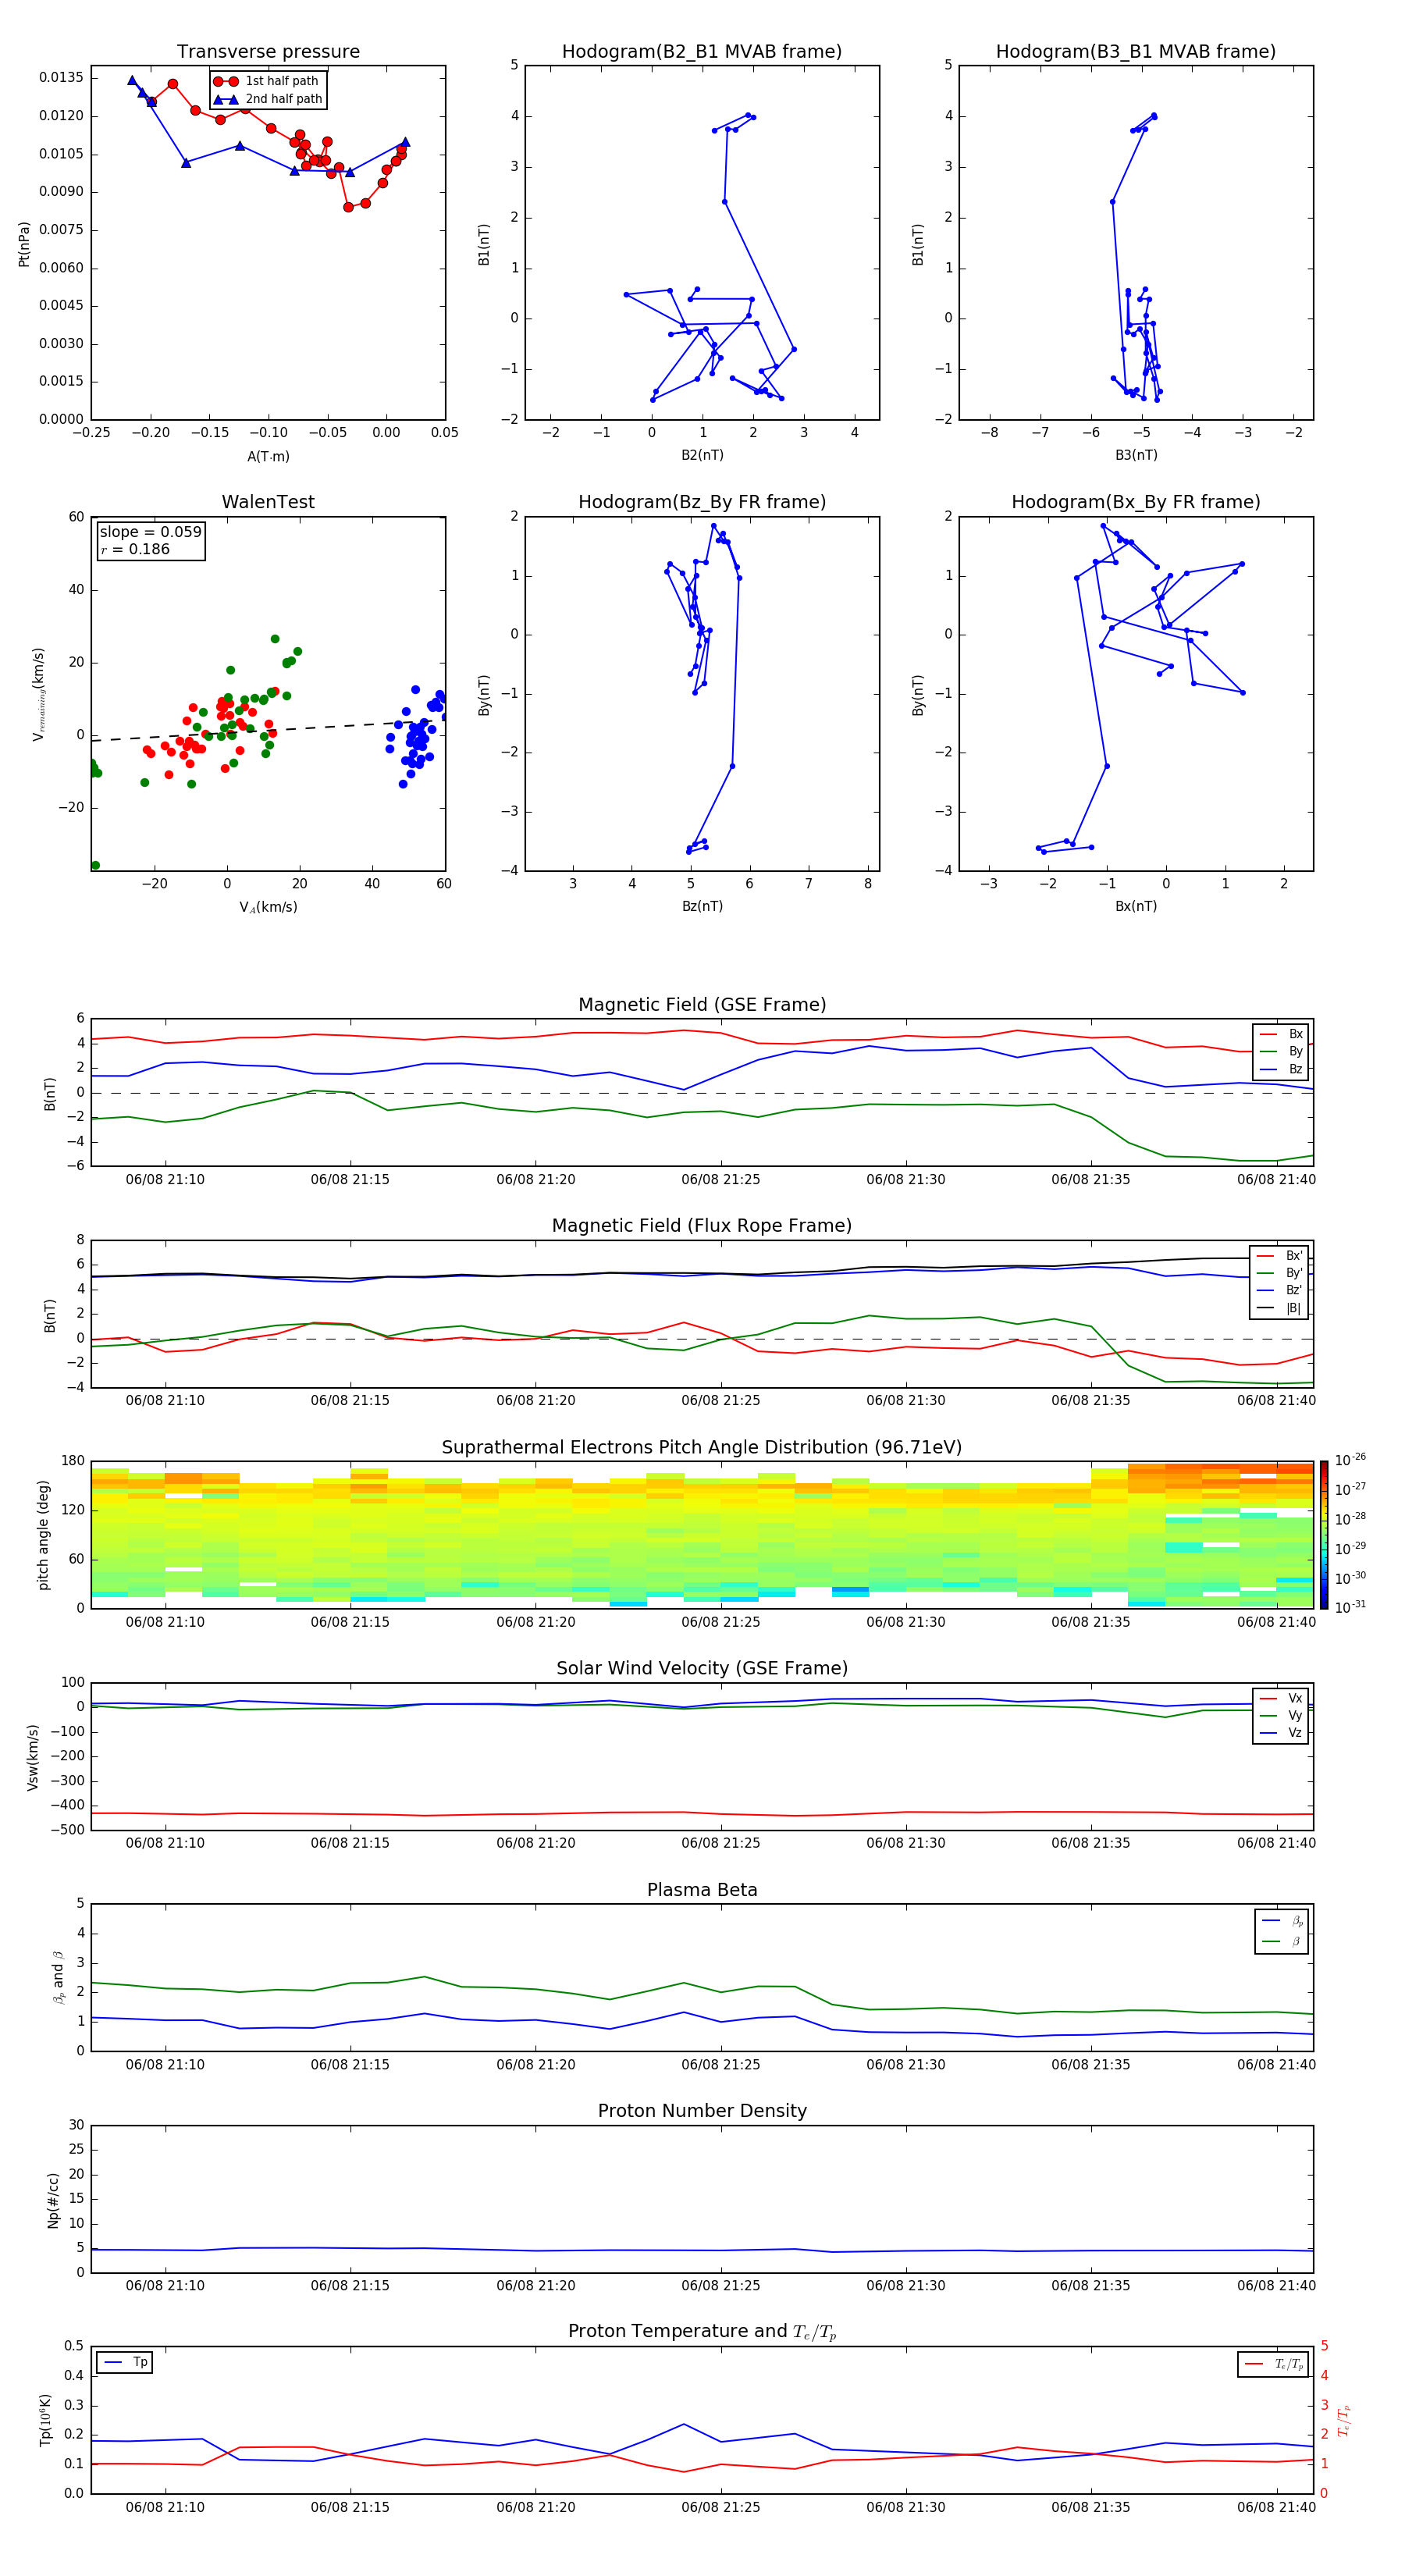Click the 'r = 0.186' annotation
This screenshot has width=1405, height=2576.
tap(135, 549)
